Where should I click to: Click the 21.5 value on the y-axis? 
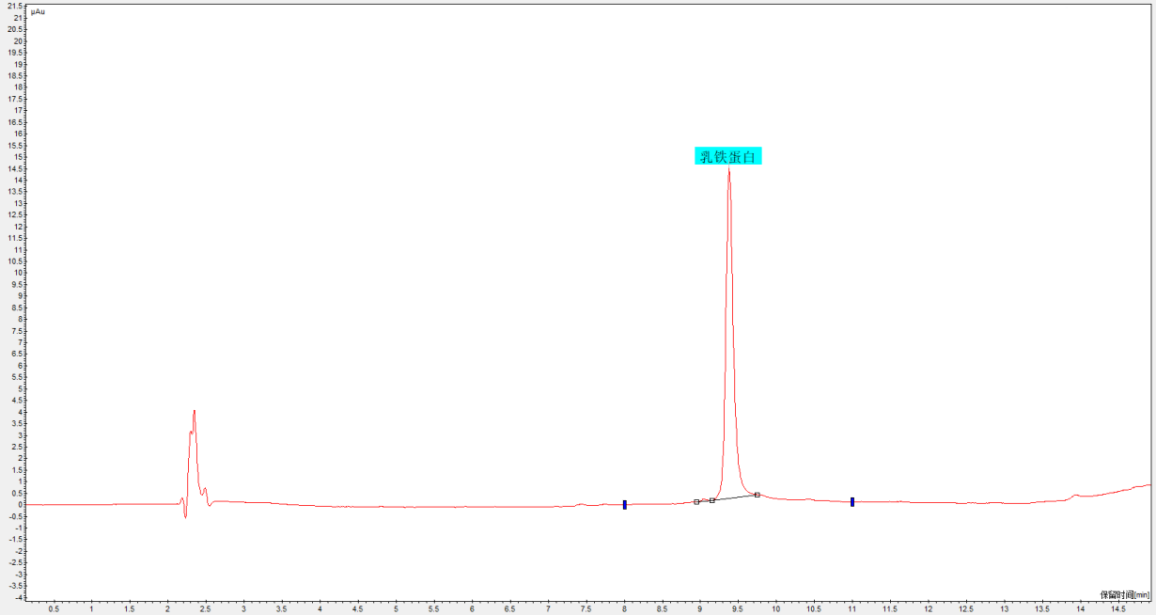[x=14, y=6]
